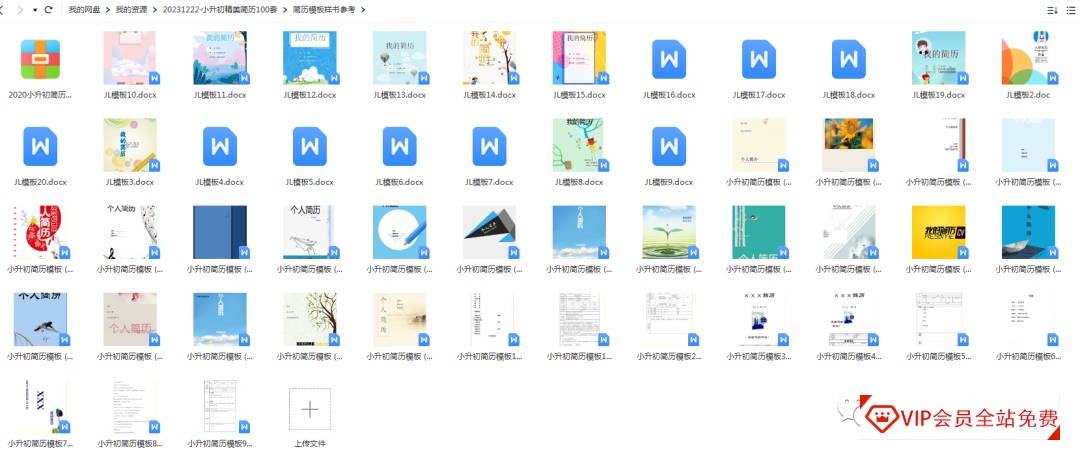The image size is (1080, 460).
Task: Select the JL模板15.docx thumbnail
Action: tap(579, 58)
